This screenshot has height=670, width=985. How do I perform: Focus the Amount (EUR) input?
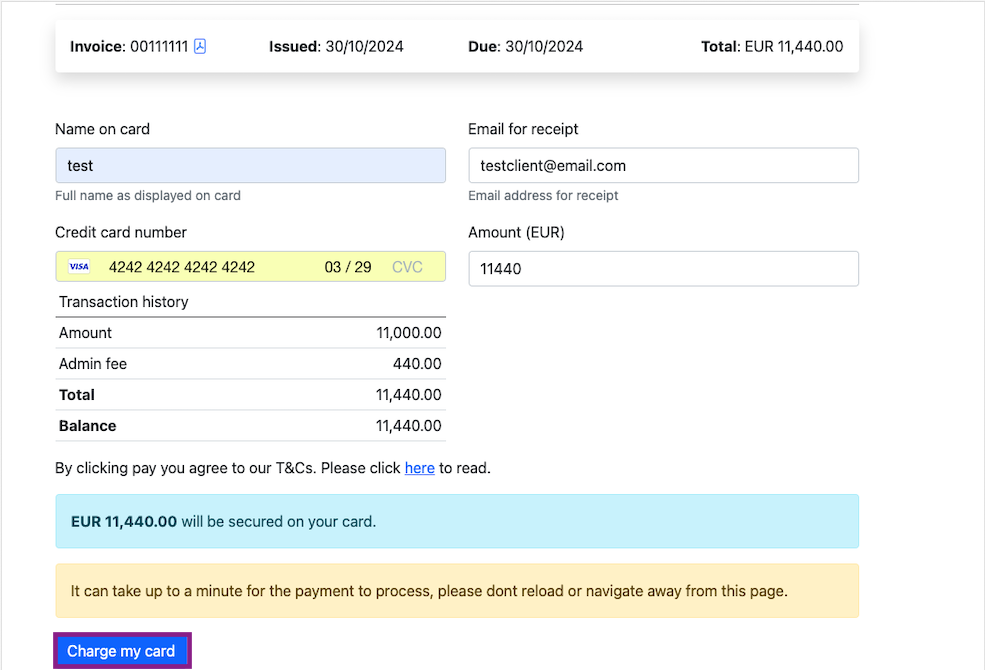(662, 269)
